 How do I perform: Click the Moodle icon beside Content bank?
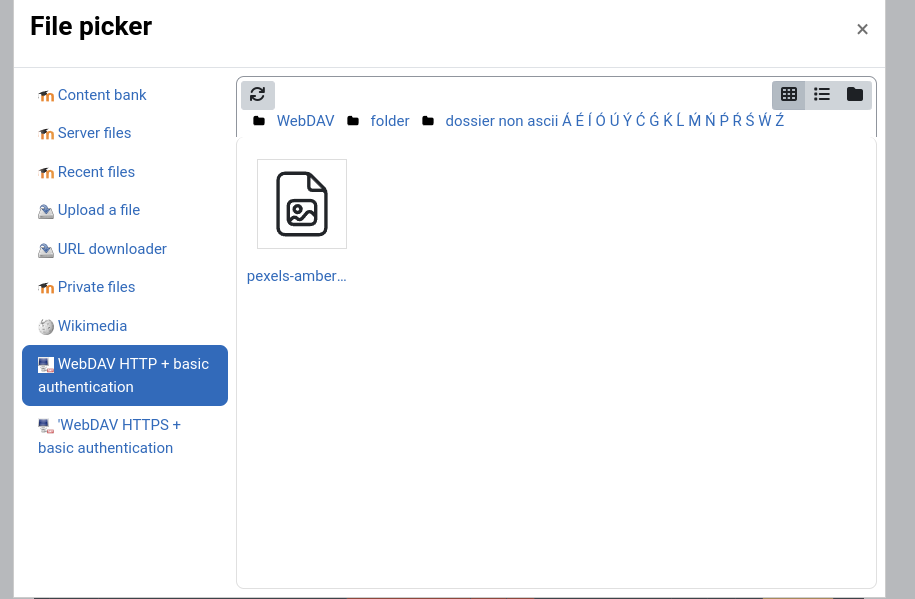(46, 96)
